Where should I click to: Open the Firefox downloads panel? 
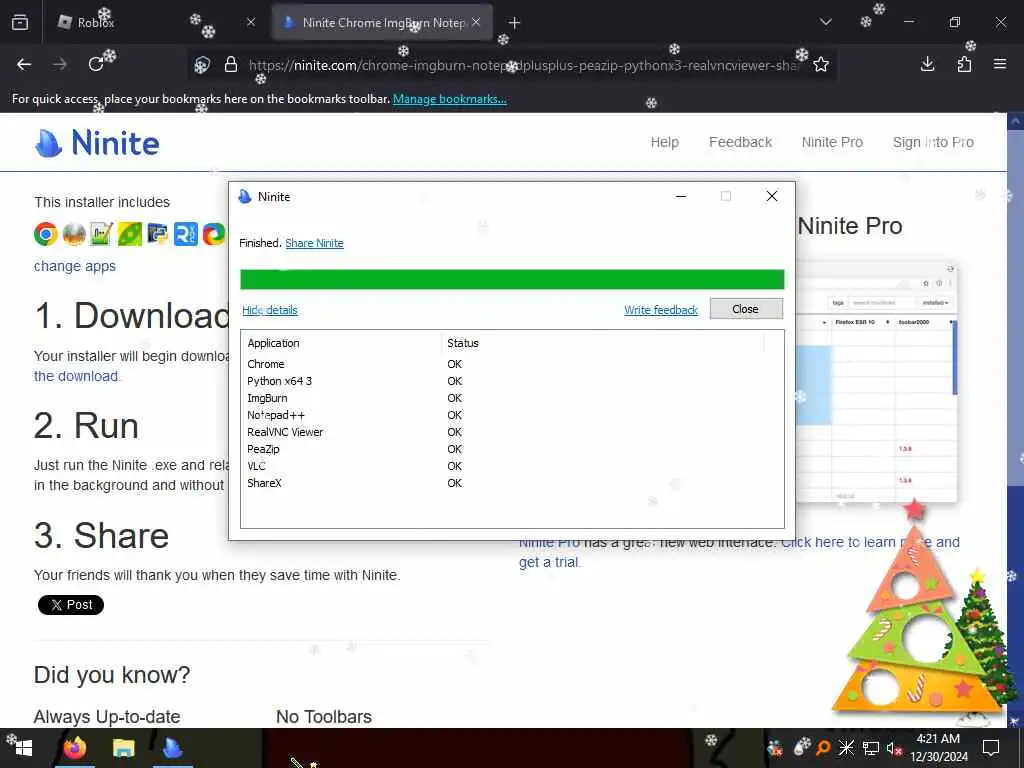coord(927,64)
